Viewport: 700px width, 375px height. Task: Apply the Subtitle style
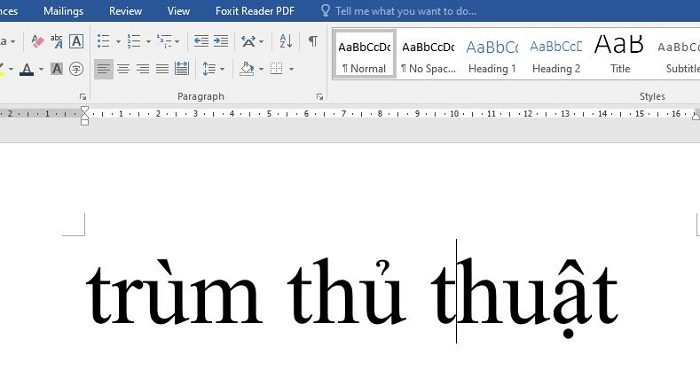point(679,54)
